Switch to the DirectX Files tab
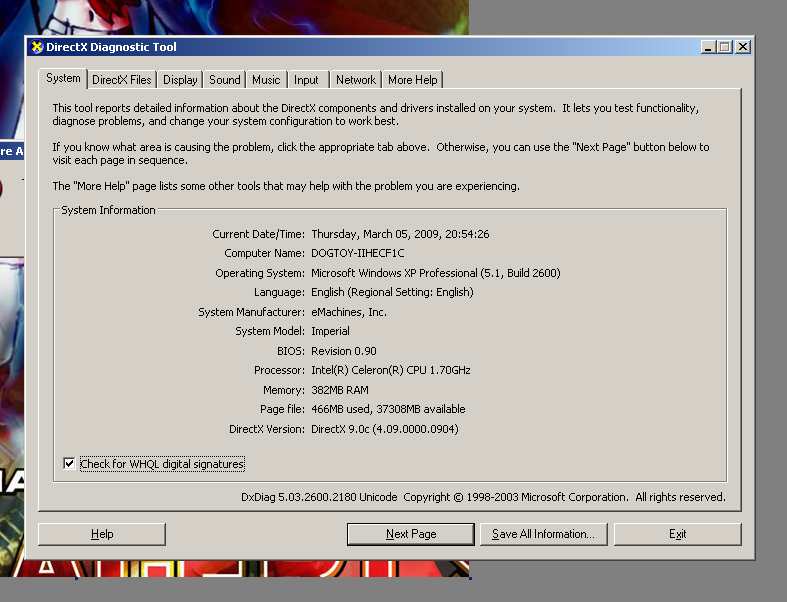The image size is (787, 602). click(x=122, y=80)
